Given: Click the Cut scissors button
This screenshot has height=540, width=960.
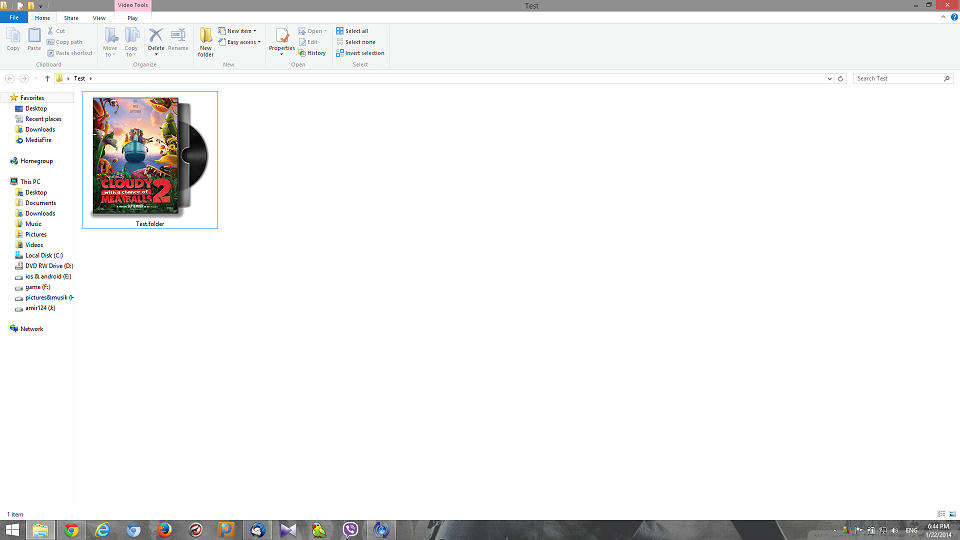Looking at the screenshot, I should coord(56,31).
